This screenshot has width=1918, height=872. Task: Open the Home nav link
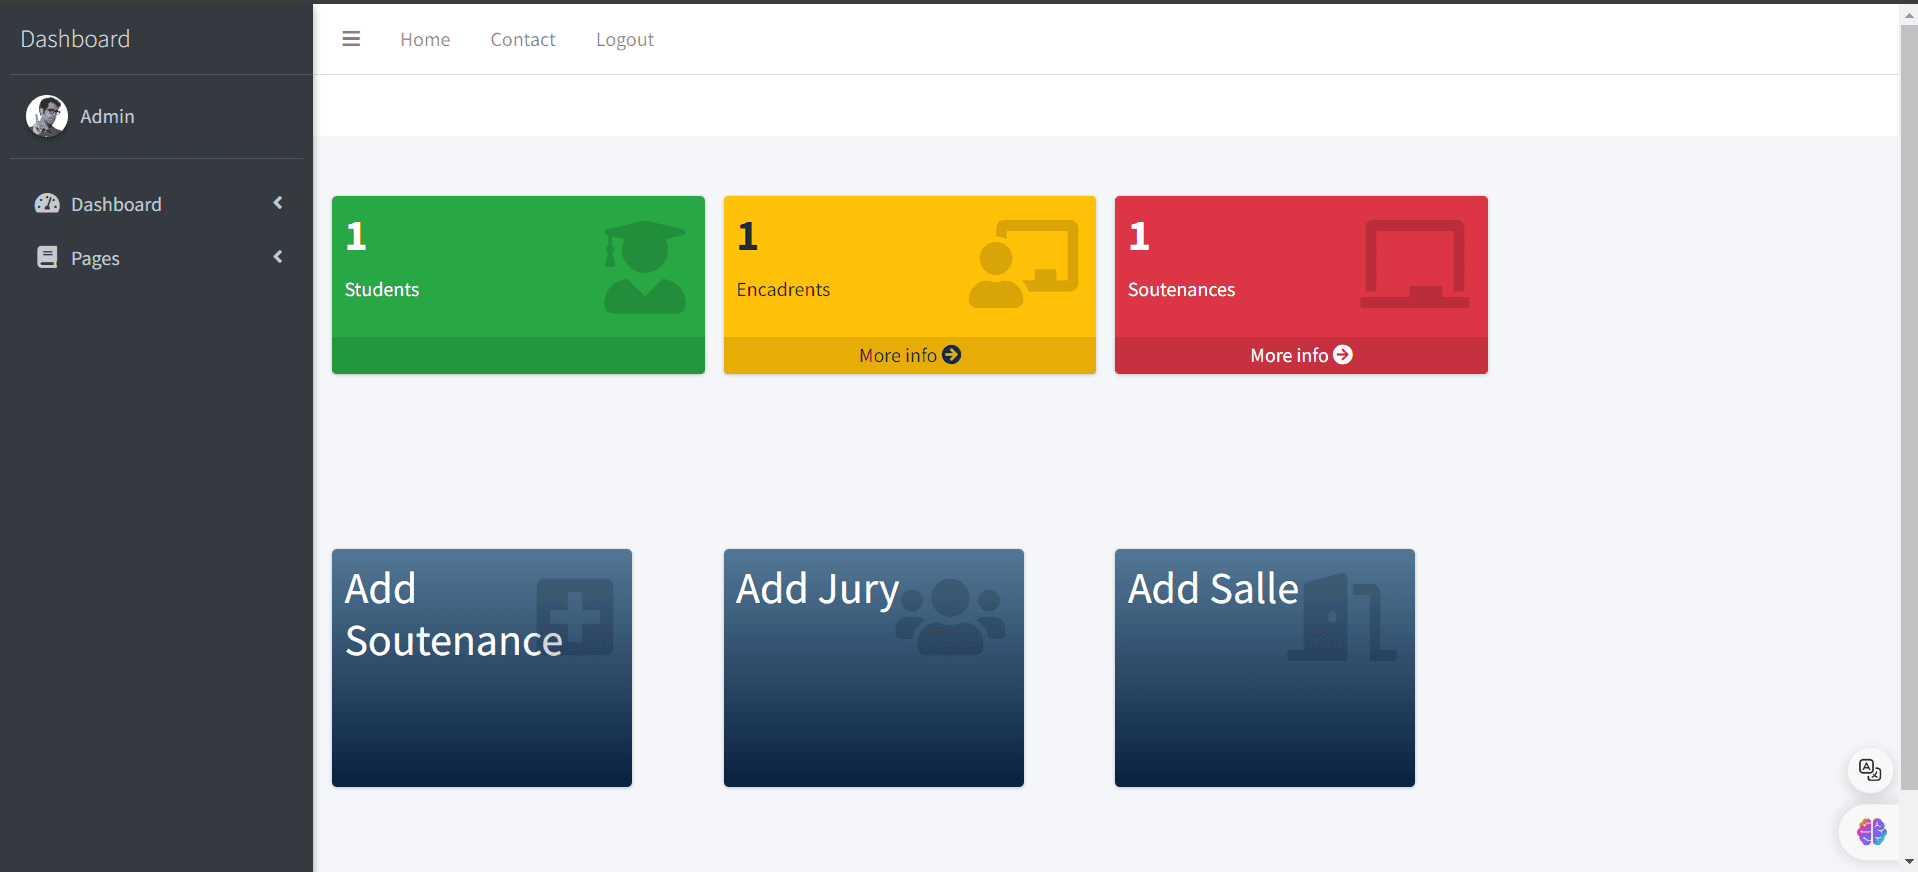click(x=425, y=39)
